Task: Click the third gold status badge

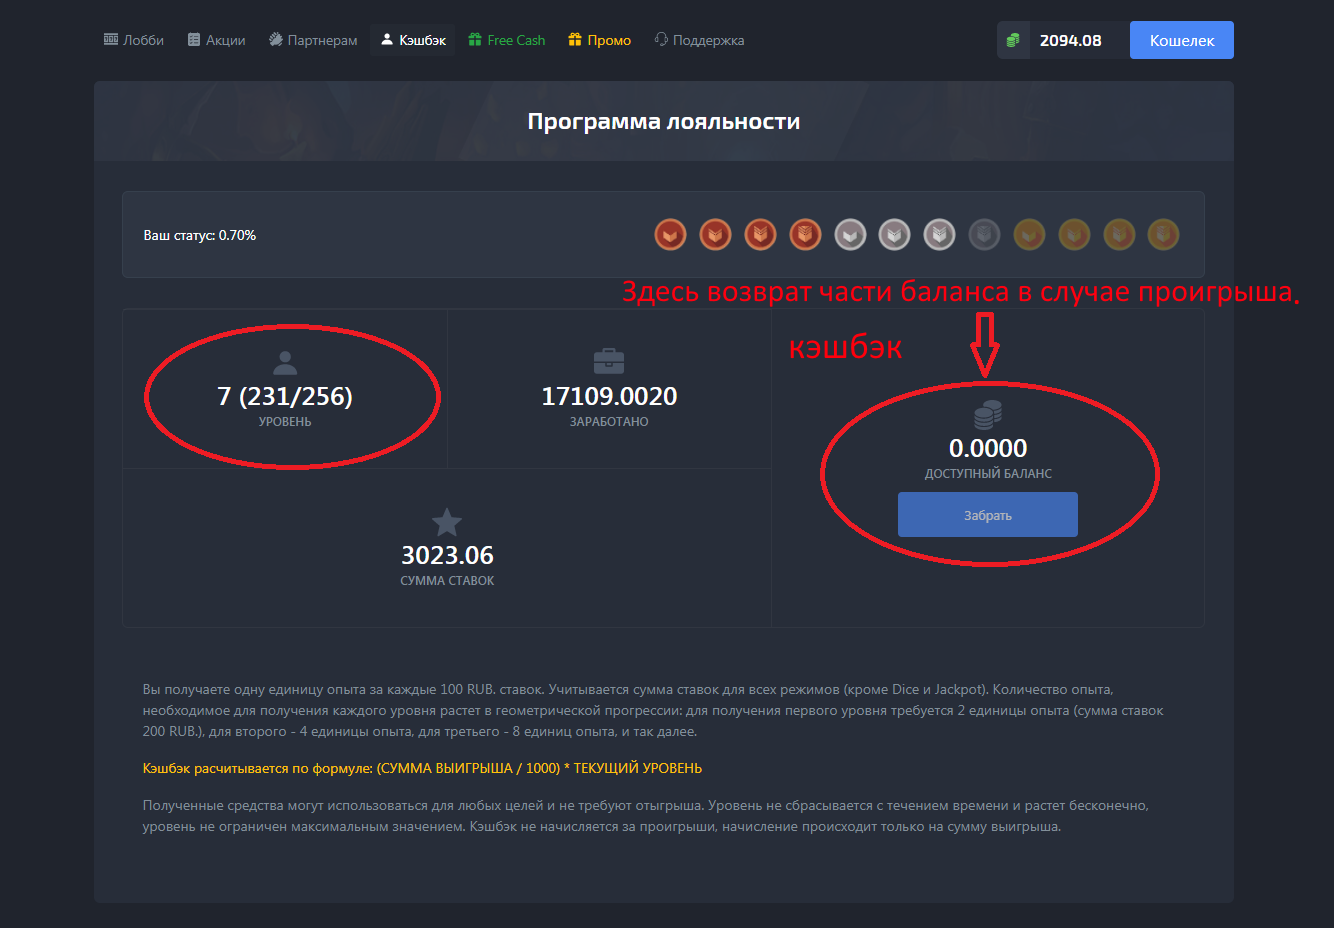Action: click(x=1119, y=235)
